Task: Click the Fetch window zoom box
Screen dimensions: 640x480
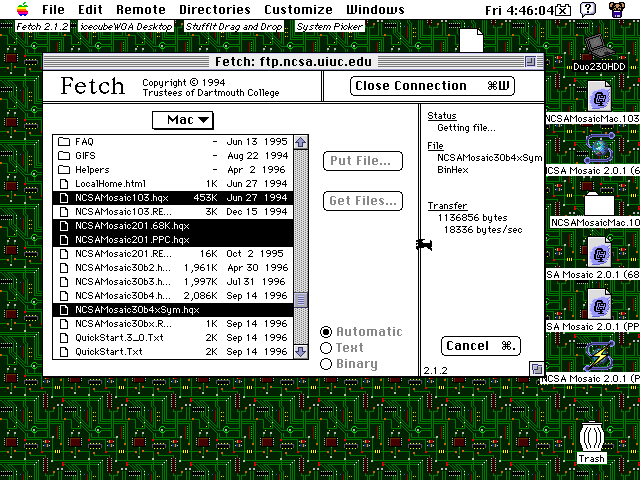Action: coord(530,62)
